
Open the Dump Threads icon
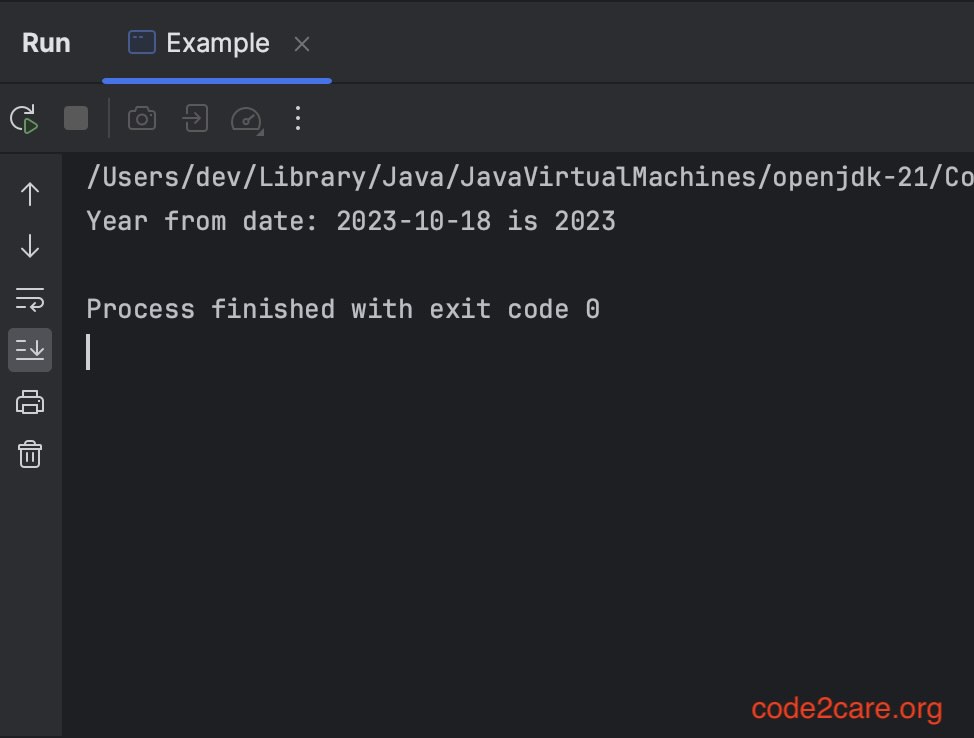click(x=194, y=117)
